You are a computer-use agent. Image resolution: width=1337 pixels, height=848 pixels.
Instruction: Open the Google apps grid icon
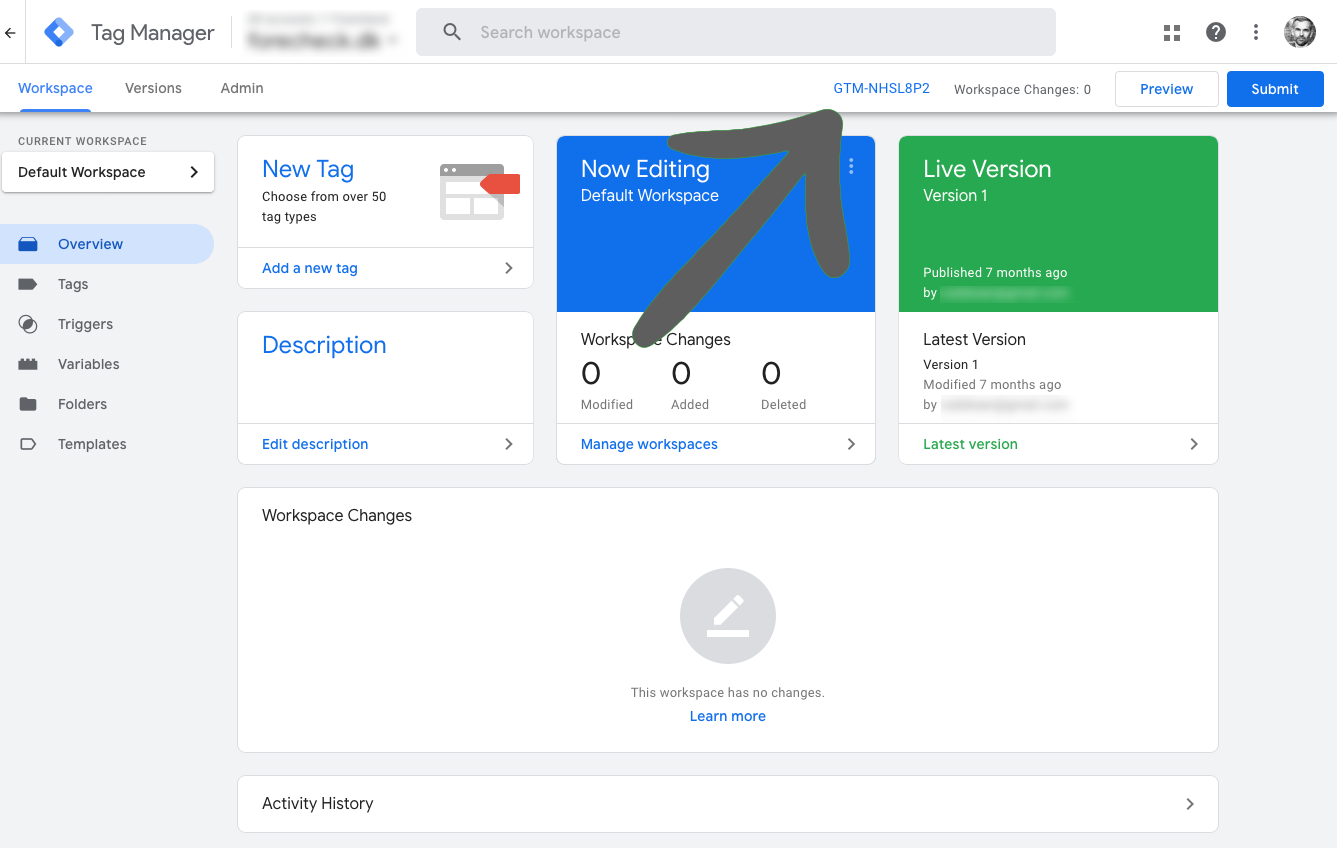tap(1172, 32)
